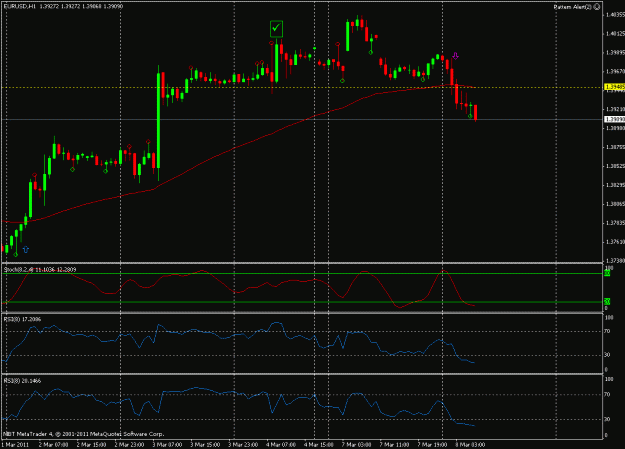This screenshot has width=625, height=449.
Task: Click the 1 Mar 2011 date label
Action: (x=15, y=445)
